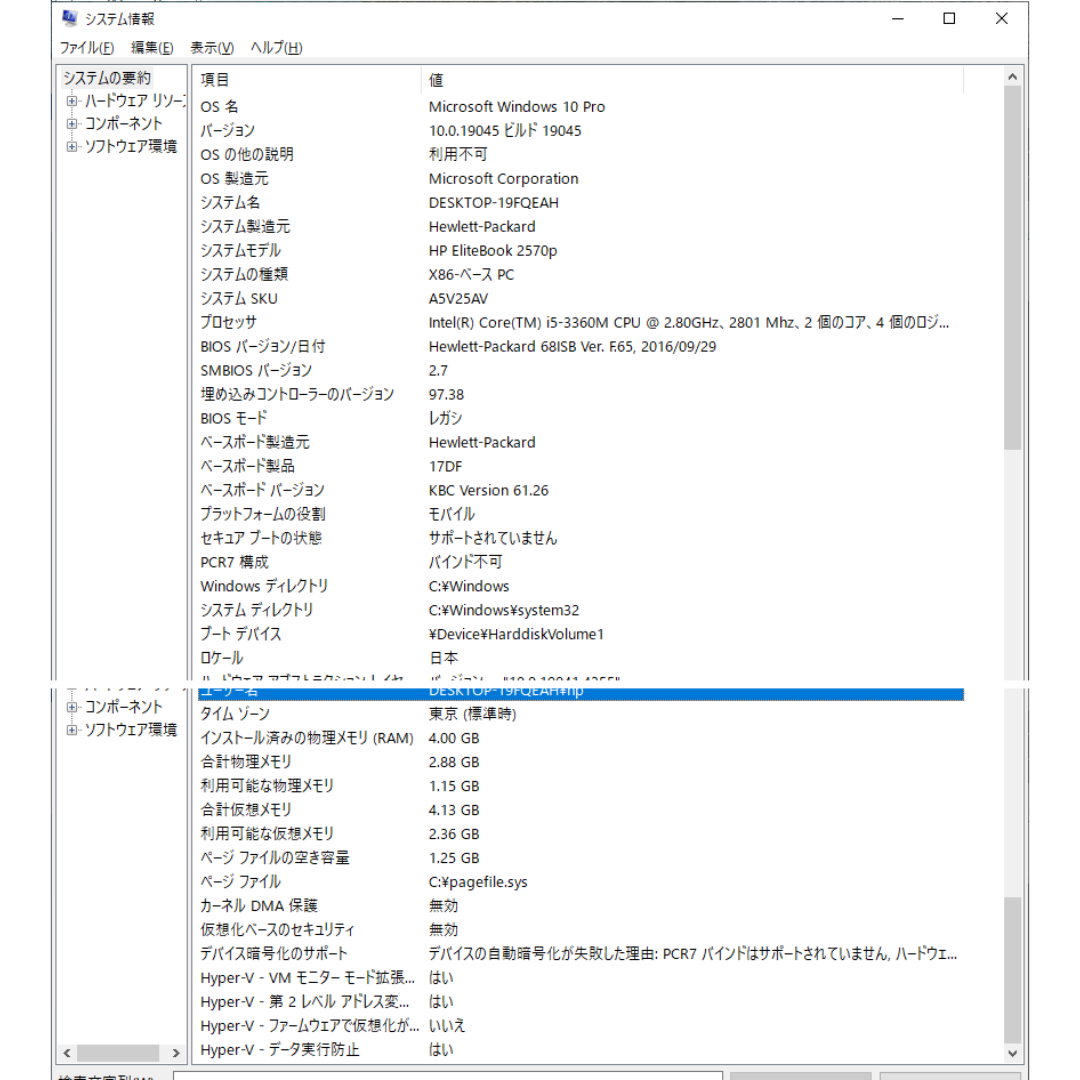Click the tree pane horizontal scrollbar thumb
The image size is (1080, 1080).
tap(117, 1053)
